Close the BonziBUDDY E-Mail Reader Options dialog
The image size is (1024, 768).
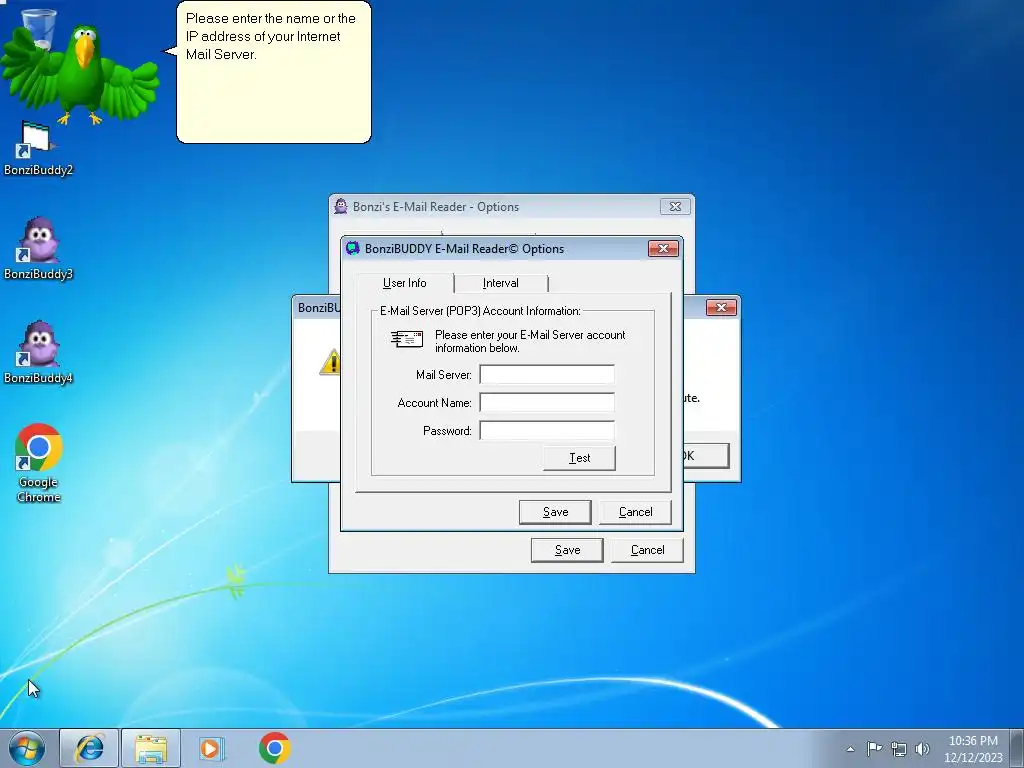[663, 248]
